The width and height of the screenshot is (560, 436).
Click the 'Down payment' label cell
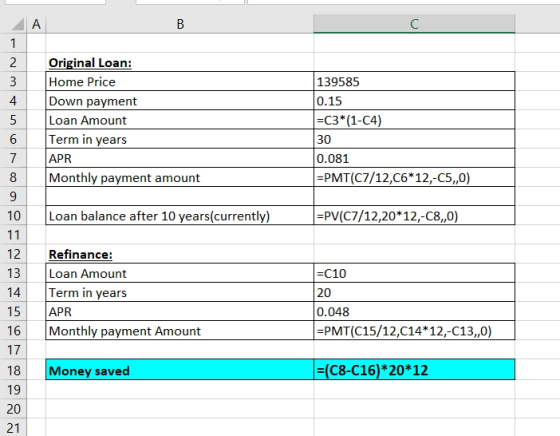(x=180, y=101)
